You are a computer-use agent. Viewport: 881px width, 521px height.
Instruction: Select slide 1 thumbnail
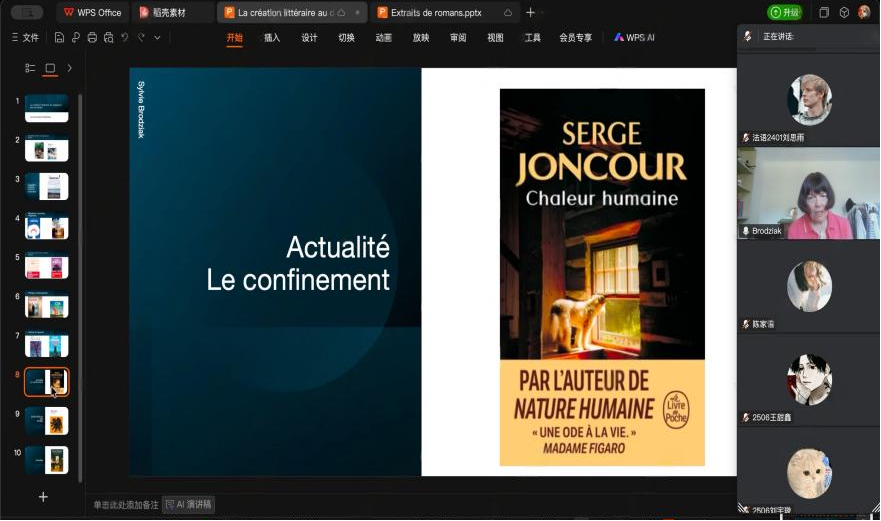[x=47, y=108]
